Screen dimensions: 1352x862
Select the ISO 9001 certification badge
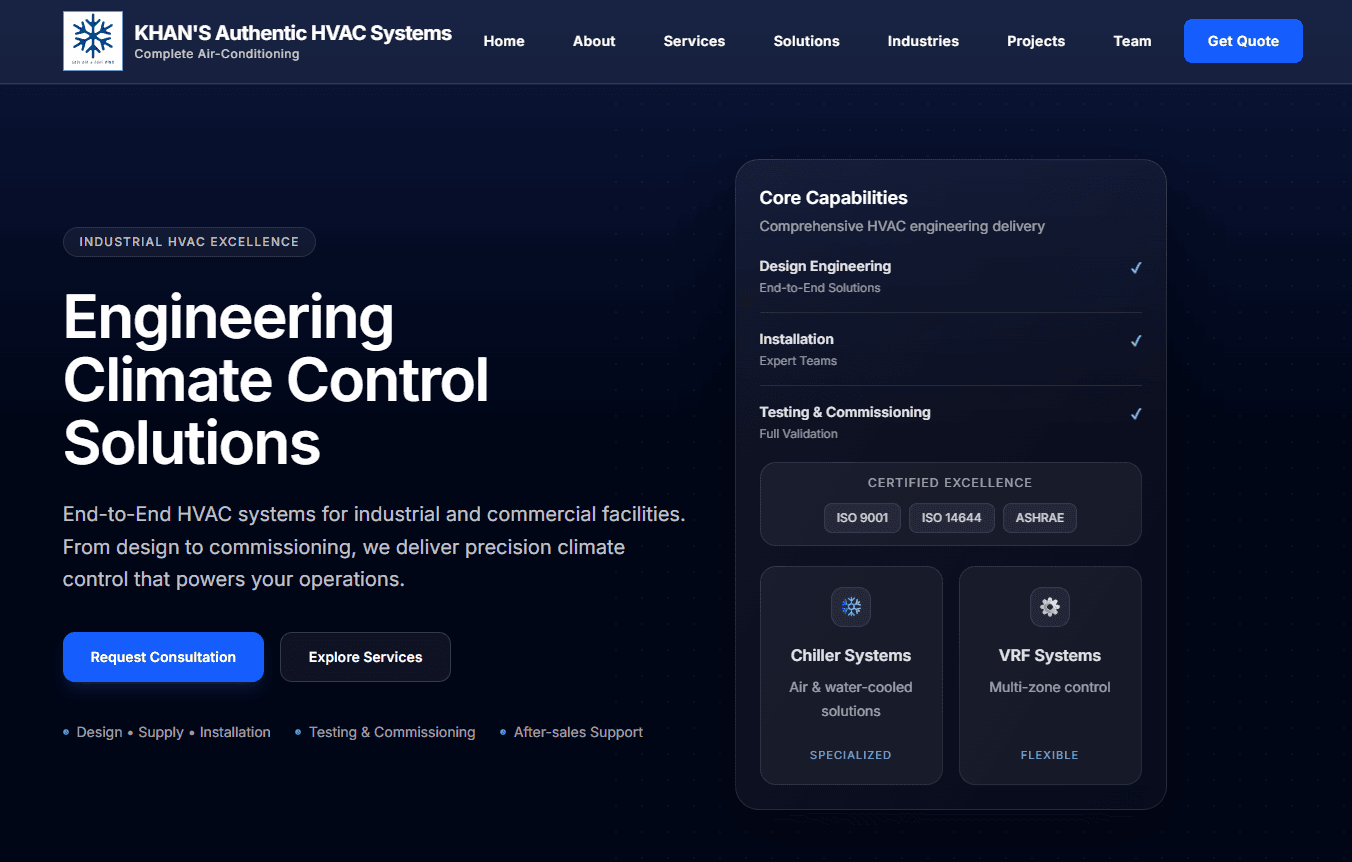point(862,518)
